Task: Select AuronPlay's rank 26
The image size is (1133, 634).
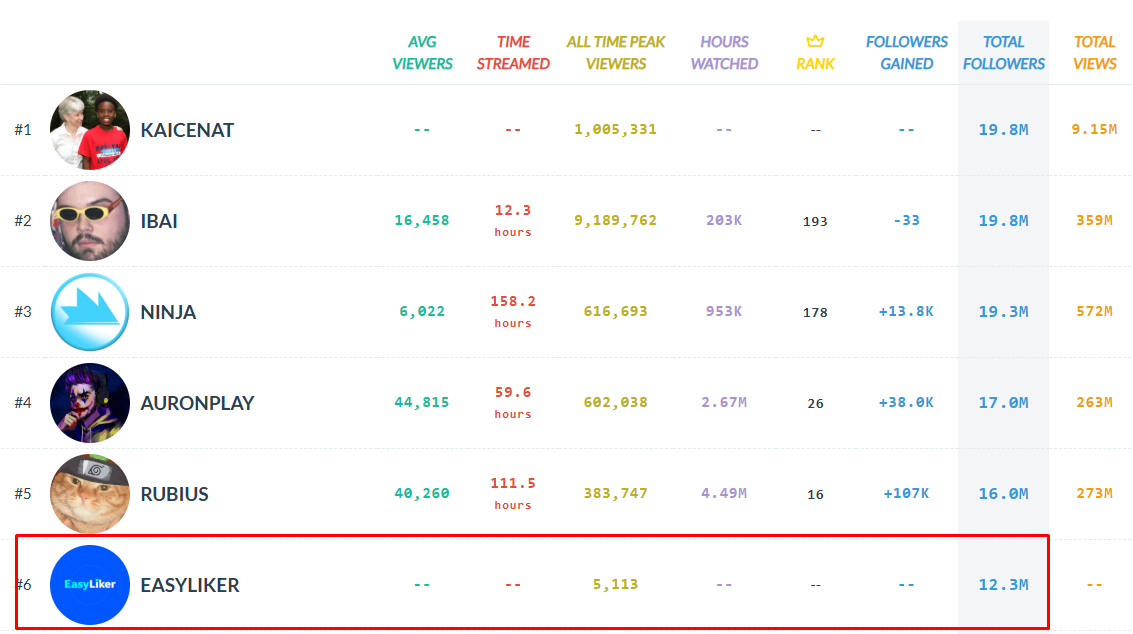Action: [x=815, y=403]
